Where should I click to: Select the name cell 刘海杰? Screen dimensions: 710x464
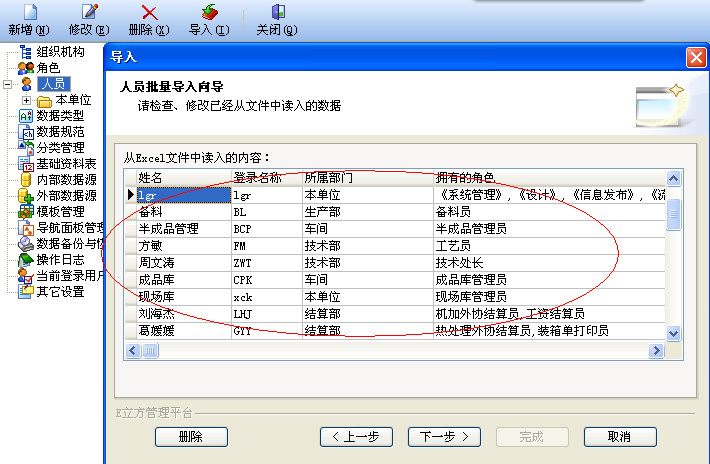tap(184, 314)
